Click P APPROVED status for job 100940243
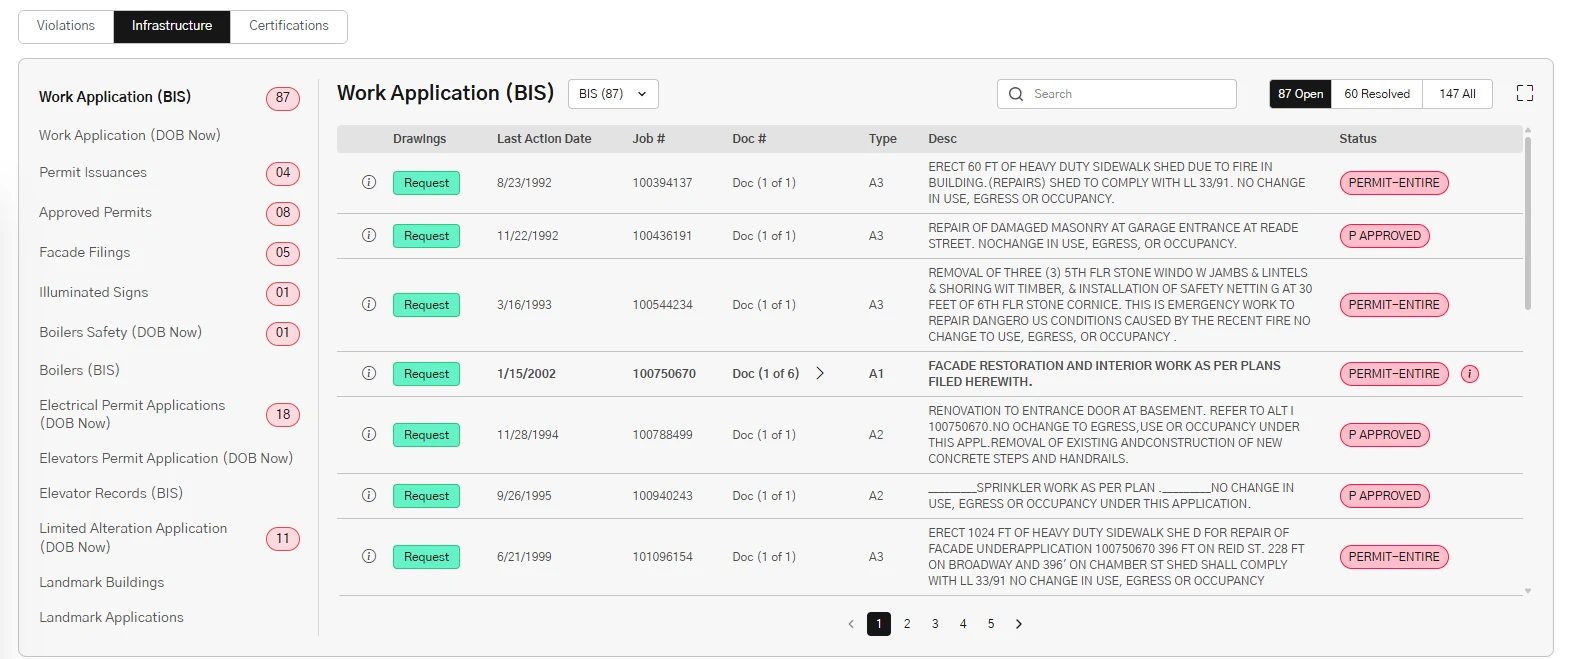The height and width of the screenshot is (659, 1572). [x=1385, y=496]
